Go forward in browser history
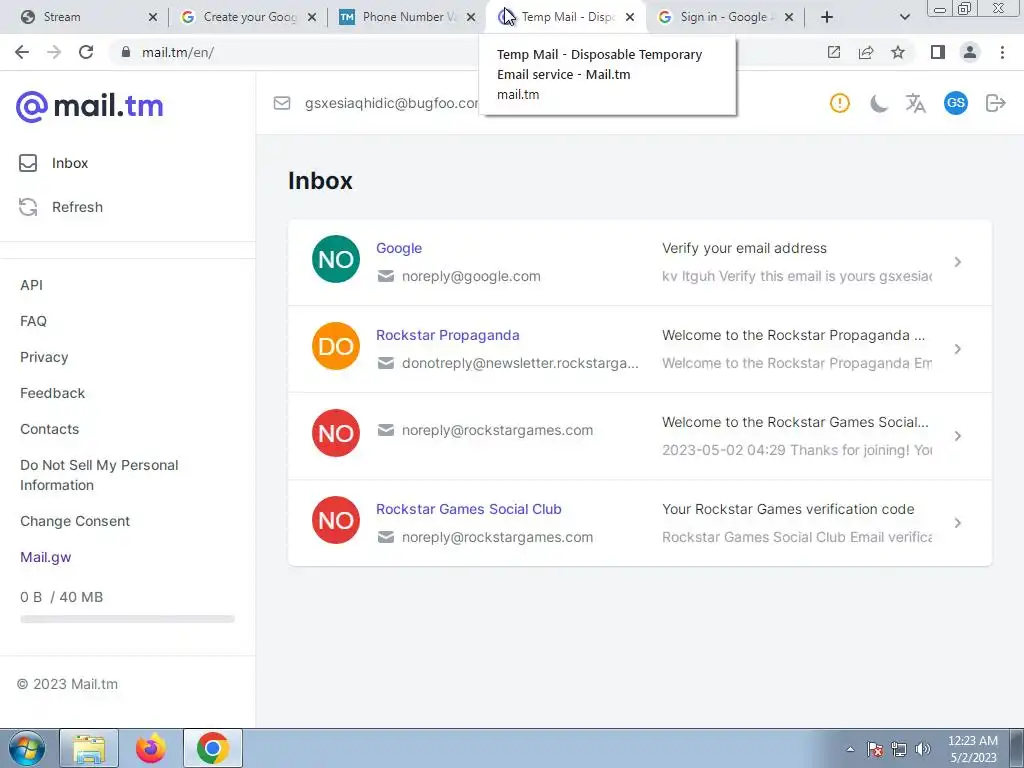Image resolution: width=1024 pixels, height=768 pixels. (54, 52)
